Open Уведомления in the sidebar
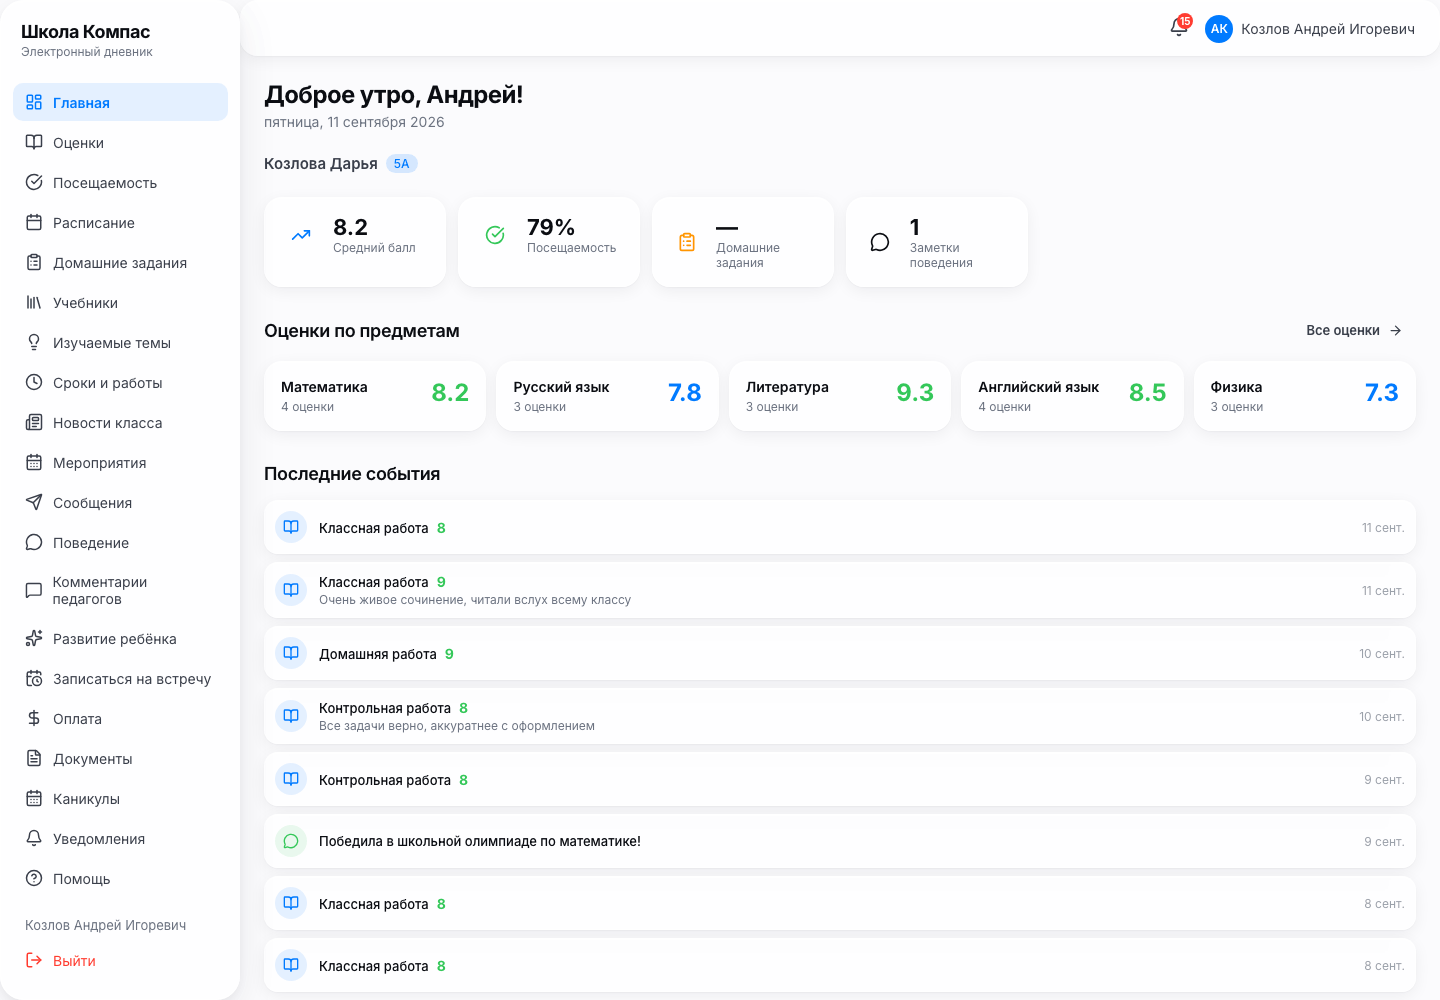The width and height of the screenshot is (1440, 1000). point(120,838)
